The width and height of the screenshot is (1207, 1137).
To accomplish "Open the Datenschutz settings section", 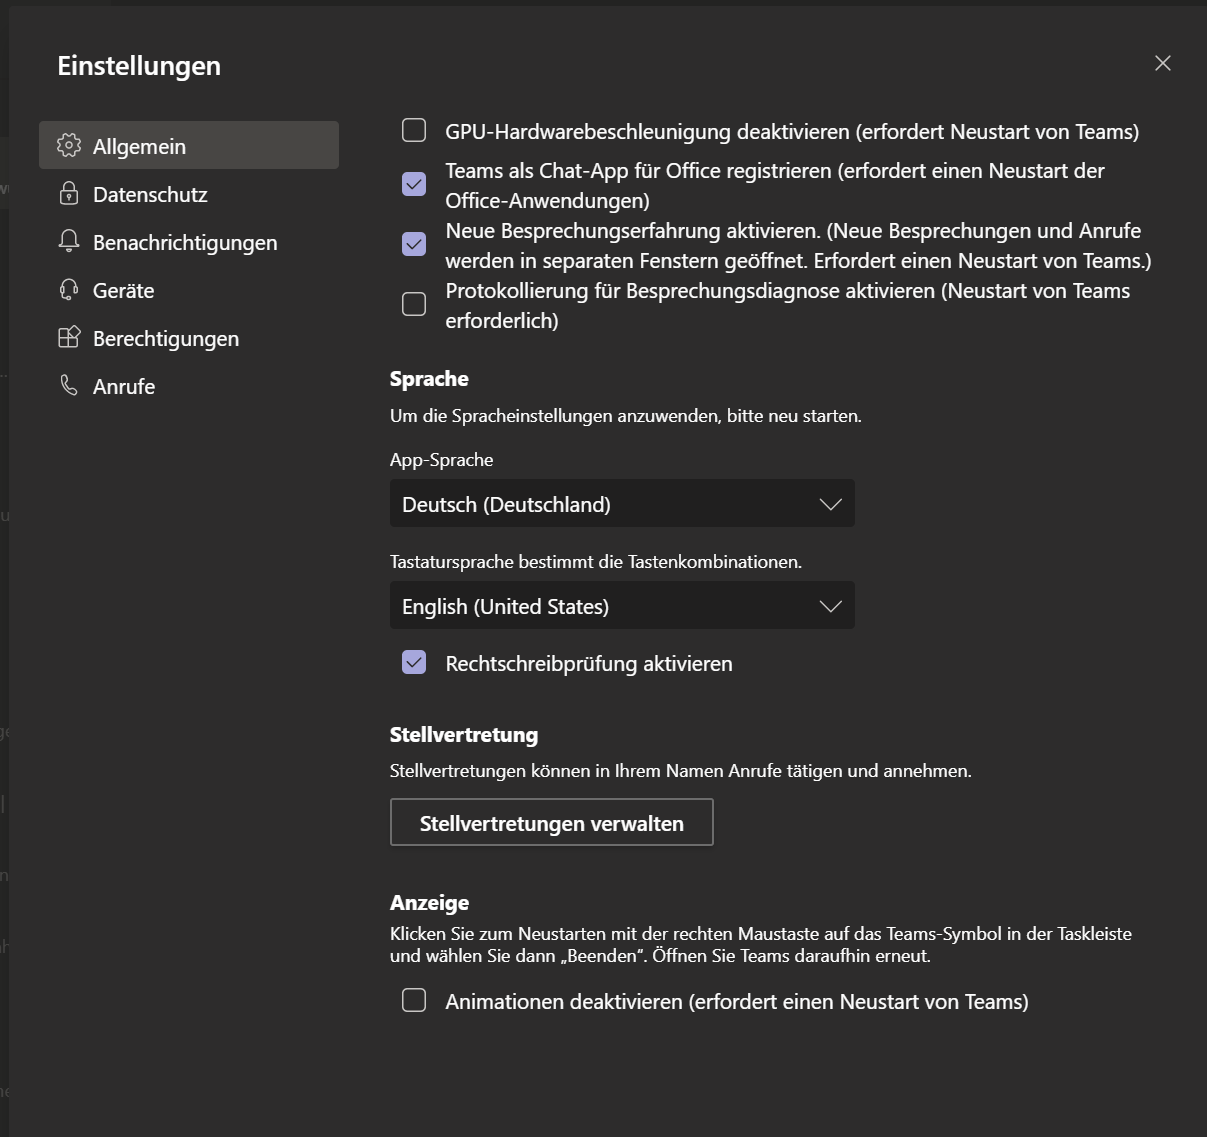I will click(x=189, y=194).
